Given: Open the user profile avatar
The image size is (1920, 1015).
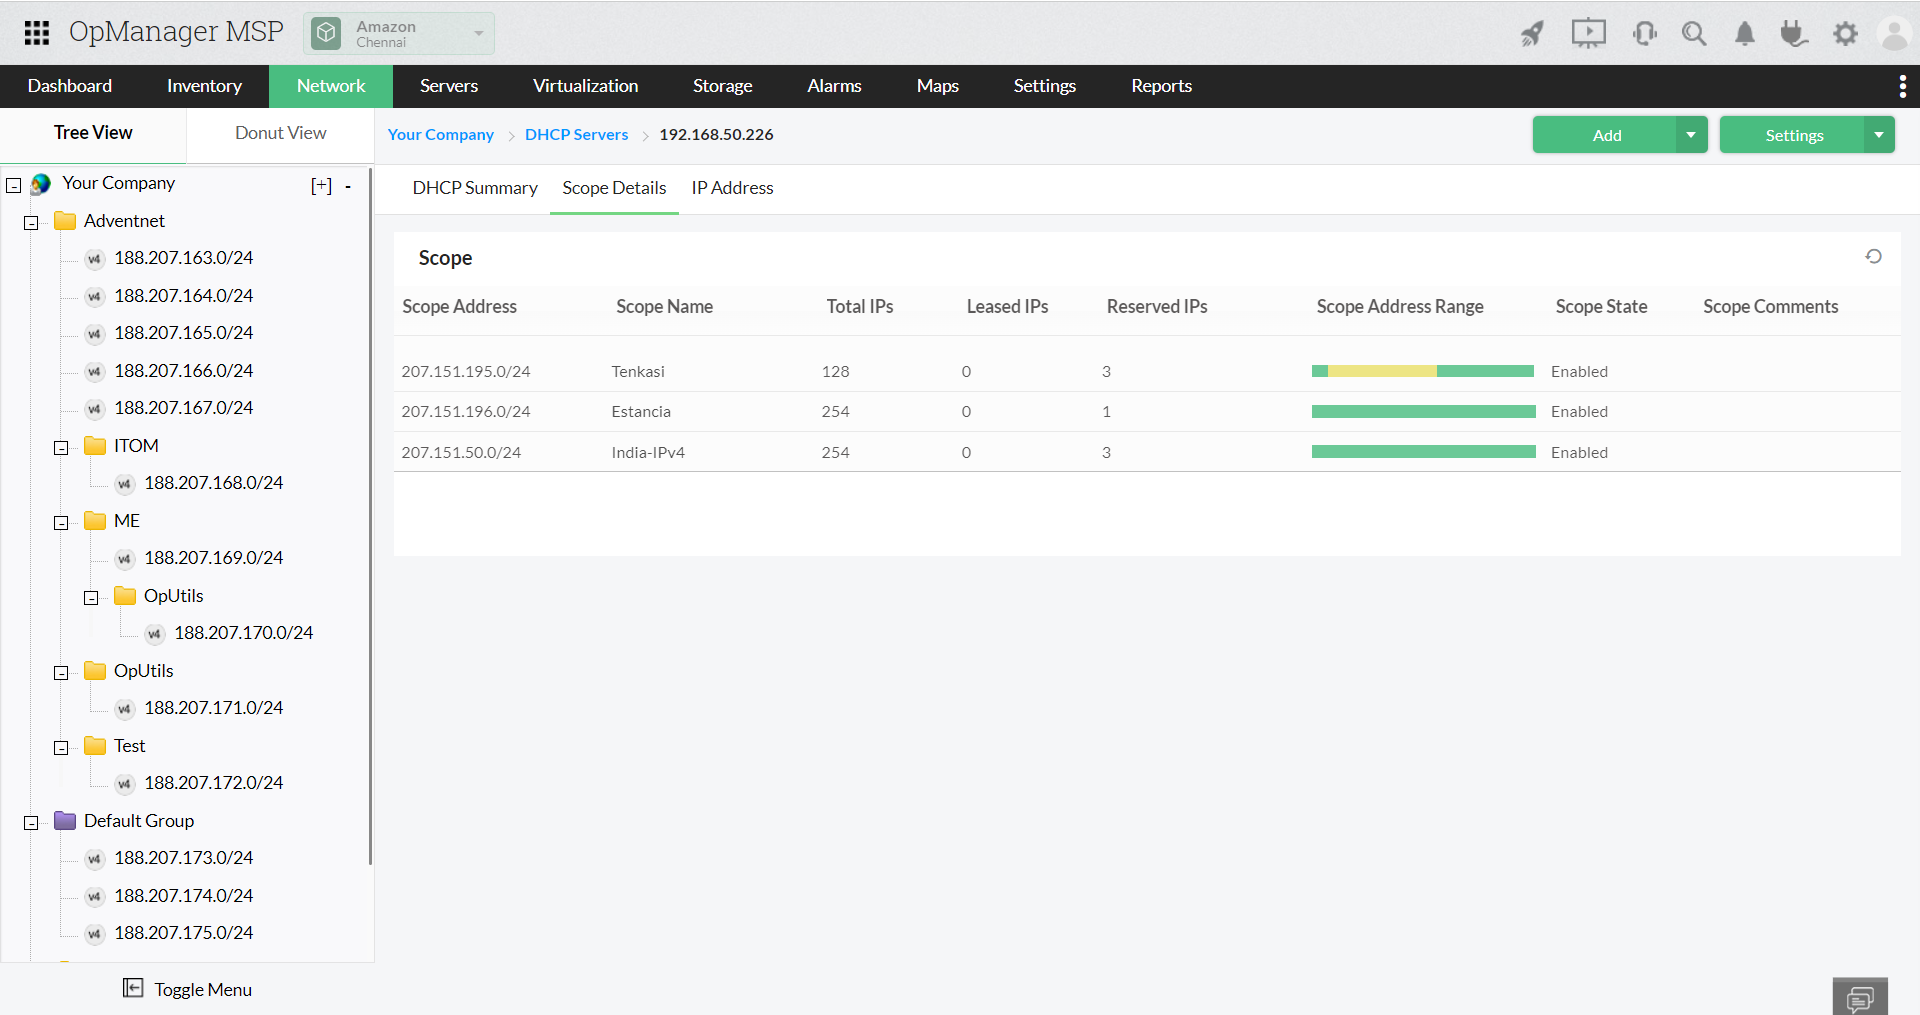Looking at the screenshot, I should (1894, 34).
